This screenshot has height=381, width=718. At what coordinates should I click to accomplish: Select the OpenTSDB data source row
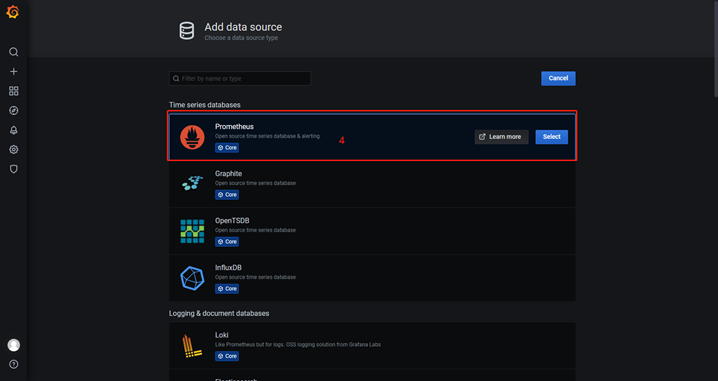[x=372, y=231]
